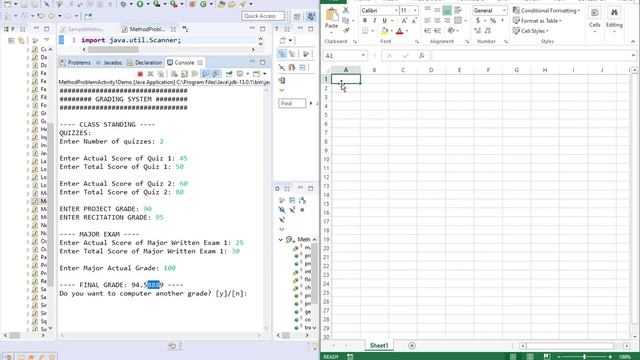Open the Javadoc tab

click(109, 62)
